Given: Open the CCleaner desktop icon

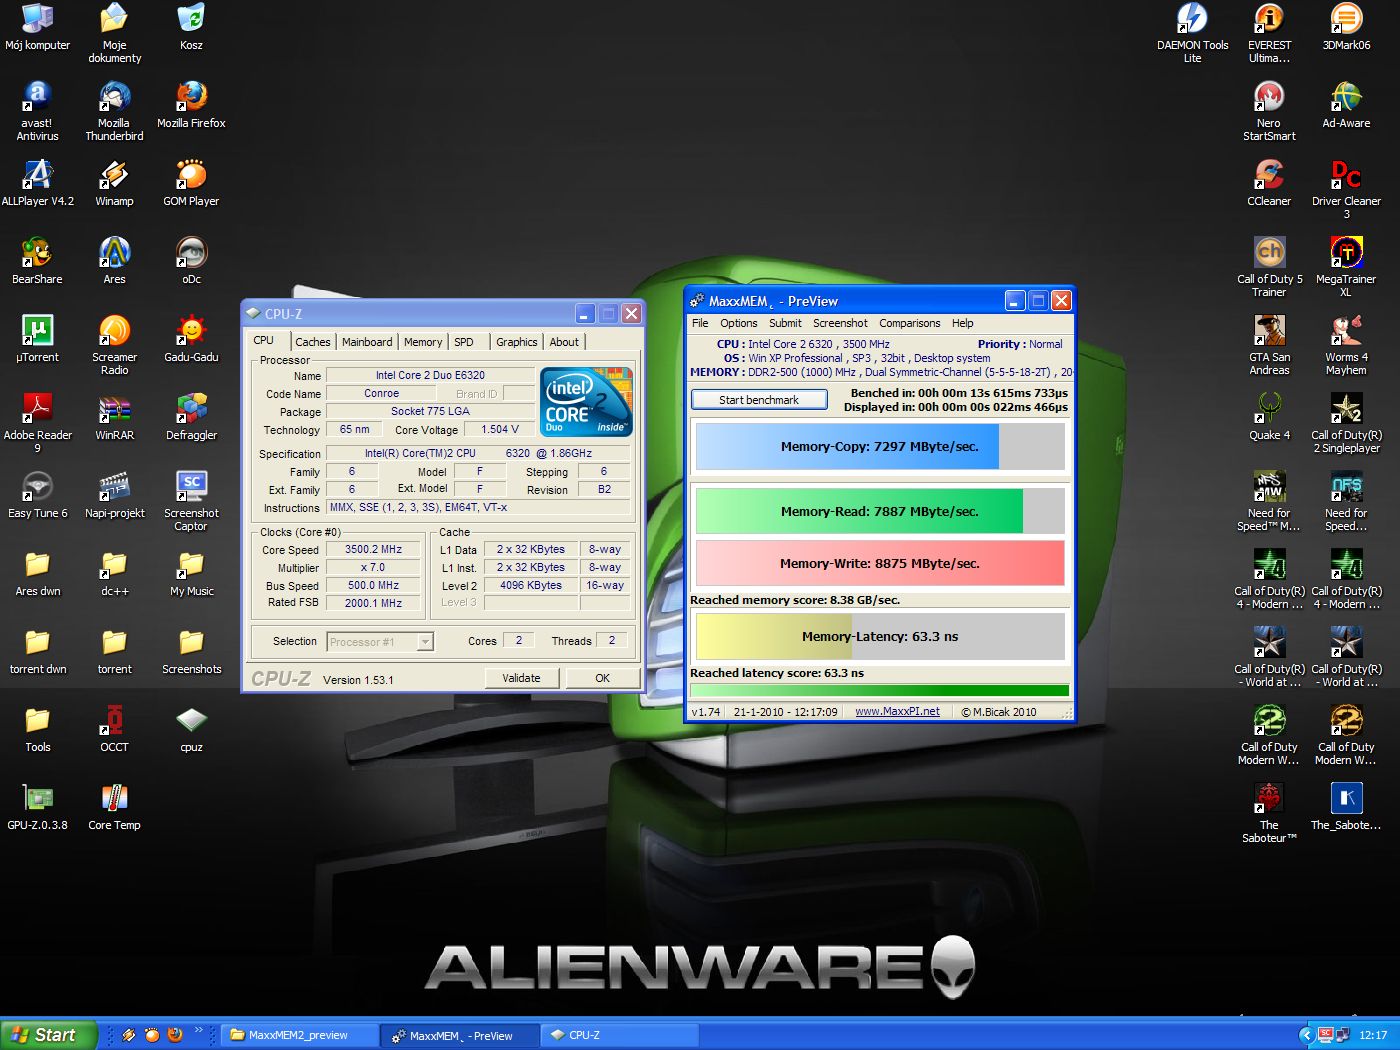Looking at the screenshot, I should click(1269, 183).
